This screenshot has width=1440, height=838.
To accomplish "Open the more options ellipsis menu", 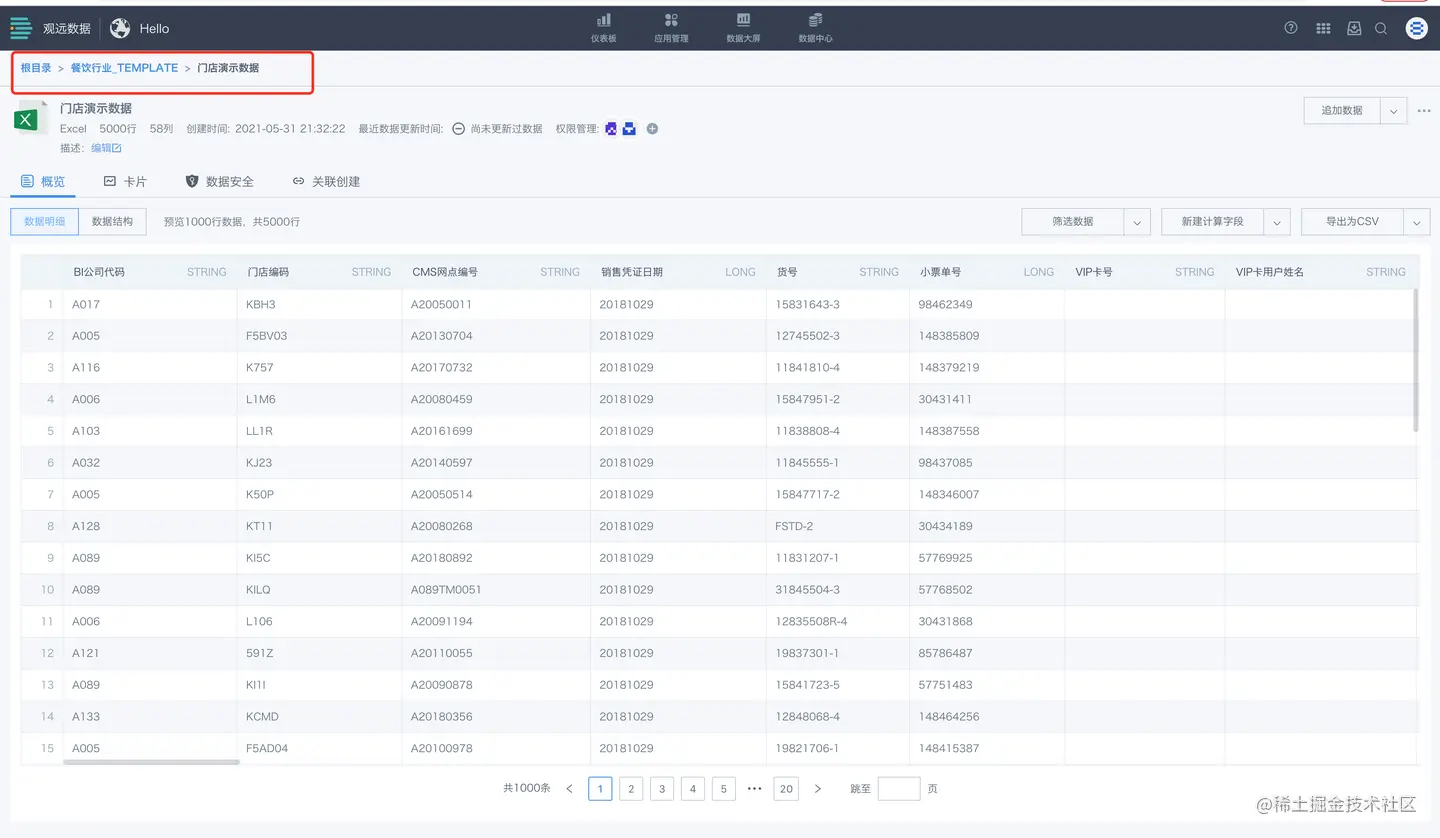I will [x=1424, y=111].
